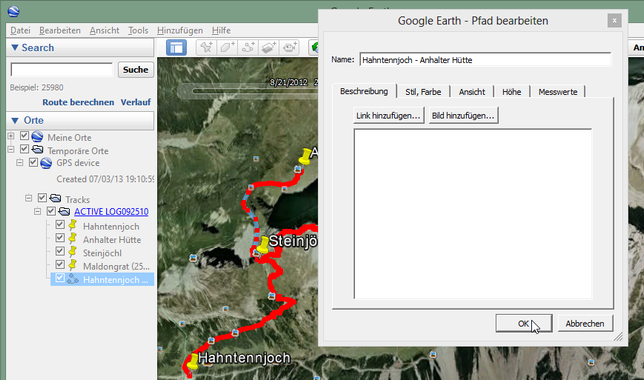Viewport: 644px width, 380px height.
Task: Toggle the Maldongrat placemark checkbox
Action: tap(60, 264)
